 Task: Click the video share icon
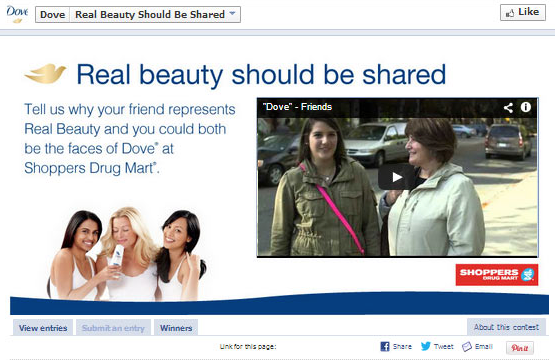point(508,107)
